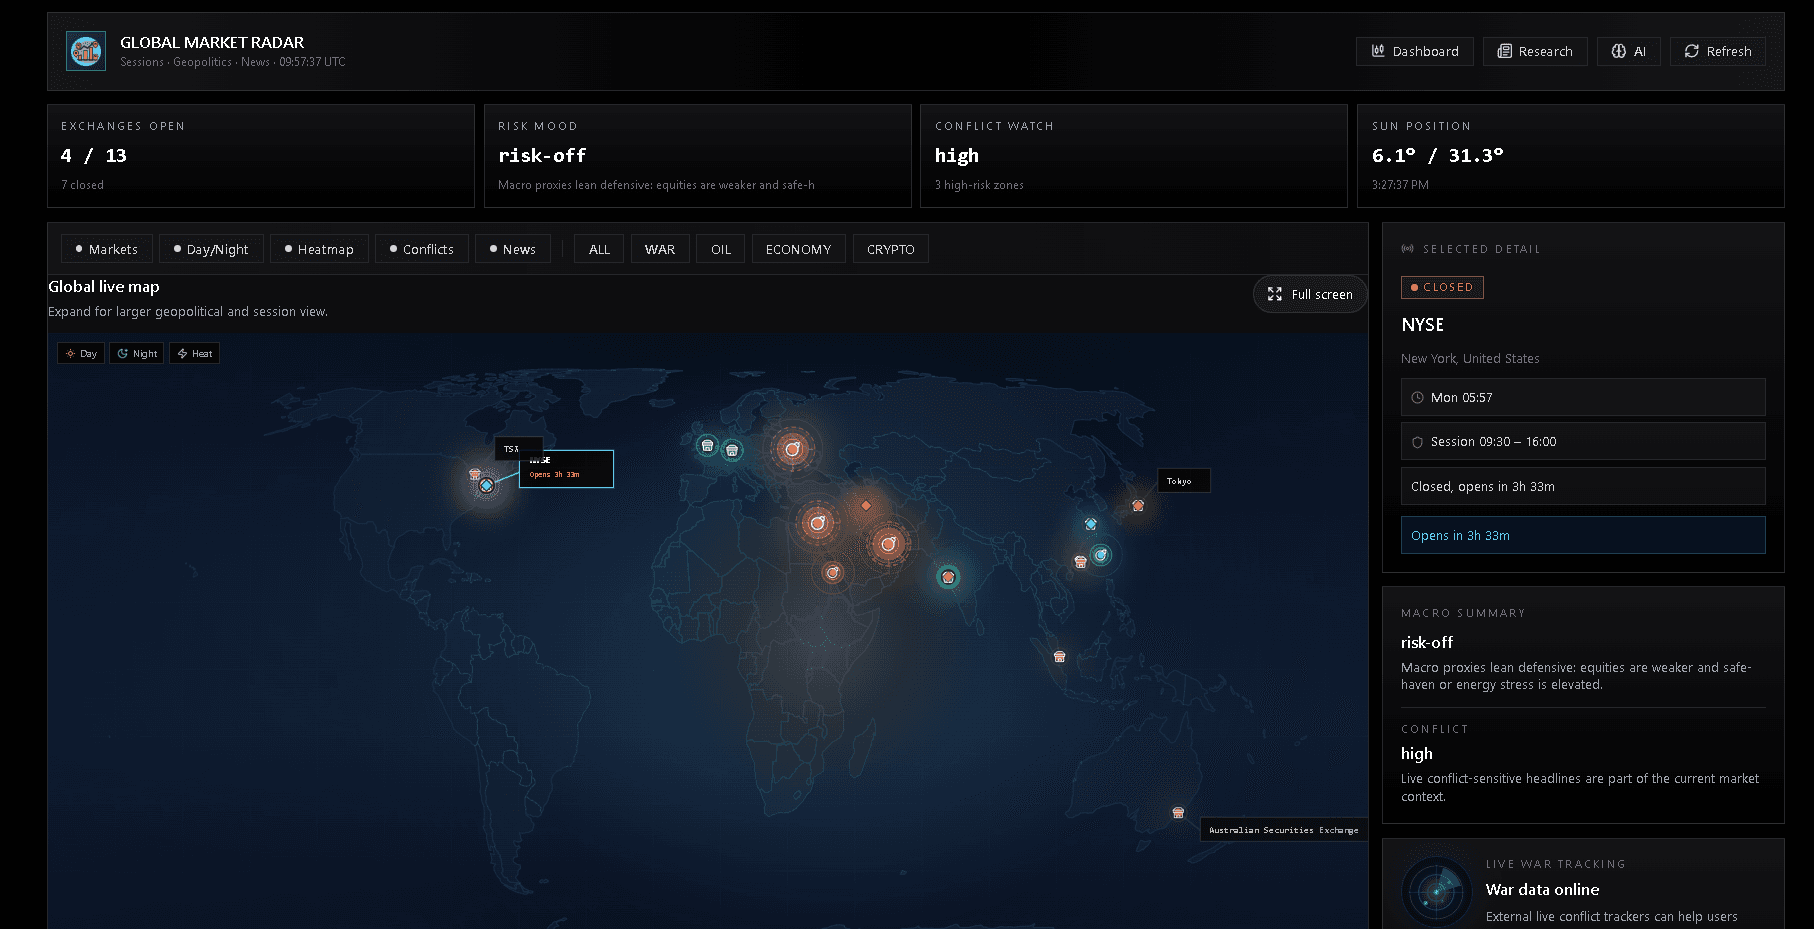Select the NYSE diamond marker on the map
1814x929 pixels.
[x=487, y=486]
